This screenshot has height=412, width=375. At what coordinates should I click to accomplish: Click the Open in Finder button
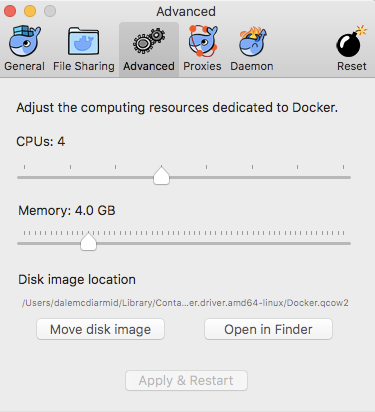coord(268,329)
